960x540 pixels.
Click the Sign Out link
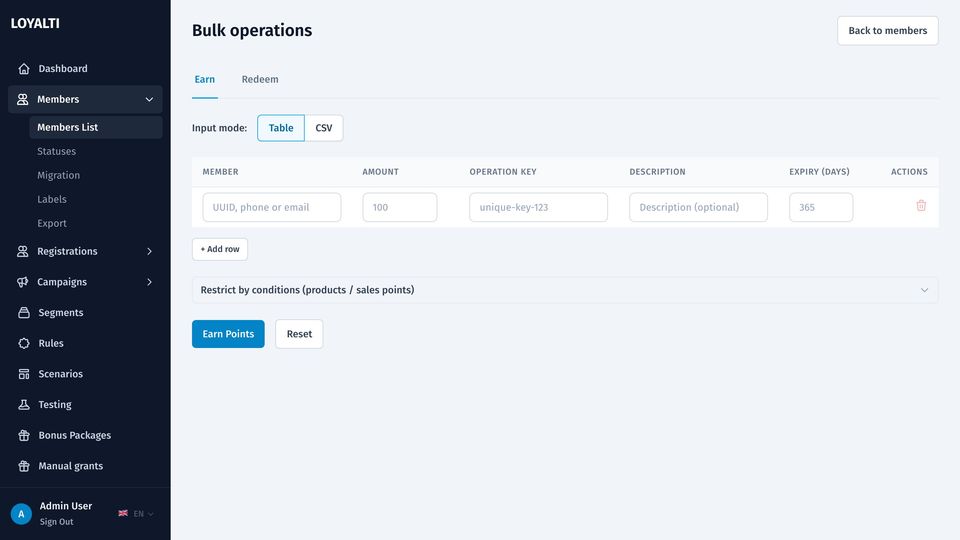[x=56, y=522]
